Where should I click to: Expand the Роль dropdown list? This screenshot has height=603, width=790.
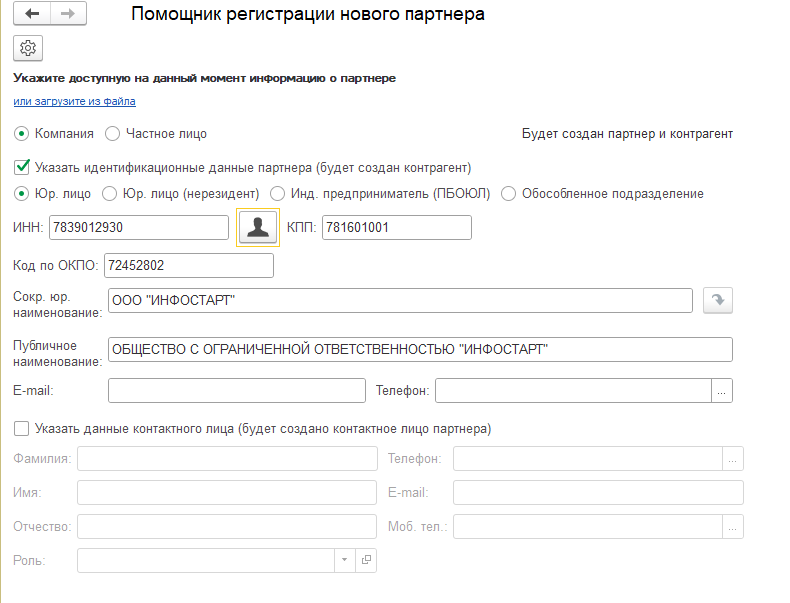[x=345, y=561]
